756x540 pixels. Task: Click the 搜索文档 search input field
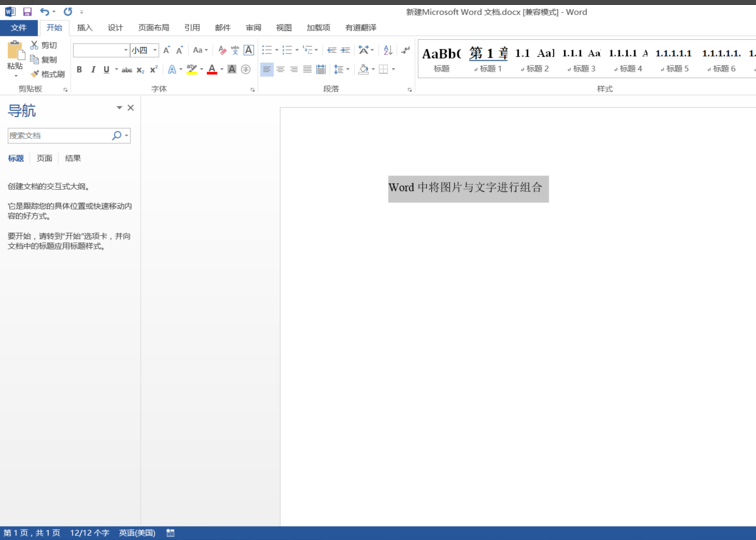(58, 136)
